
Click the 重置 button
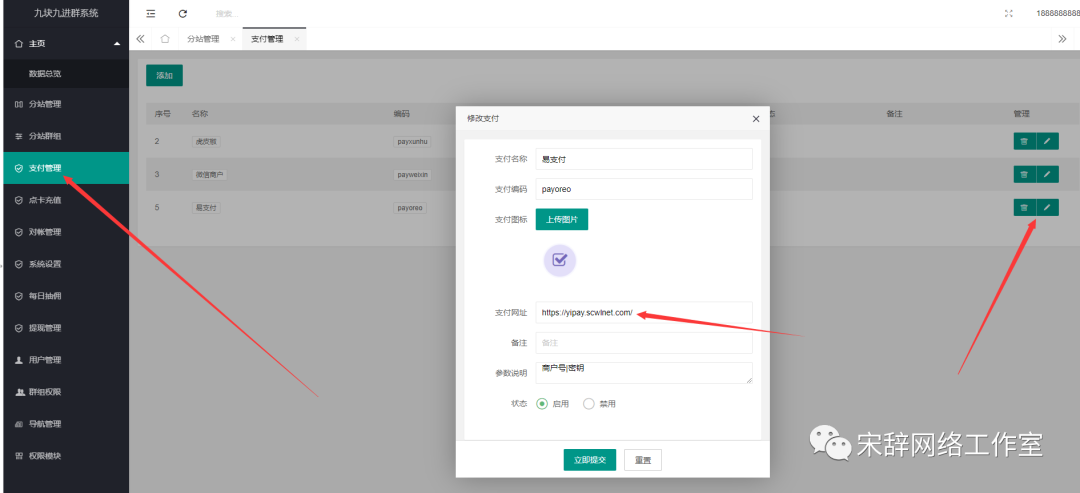tap(643, 460)
